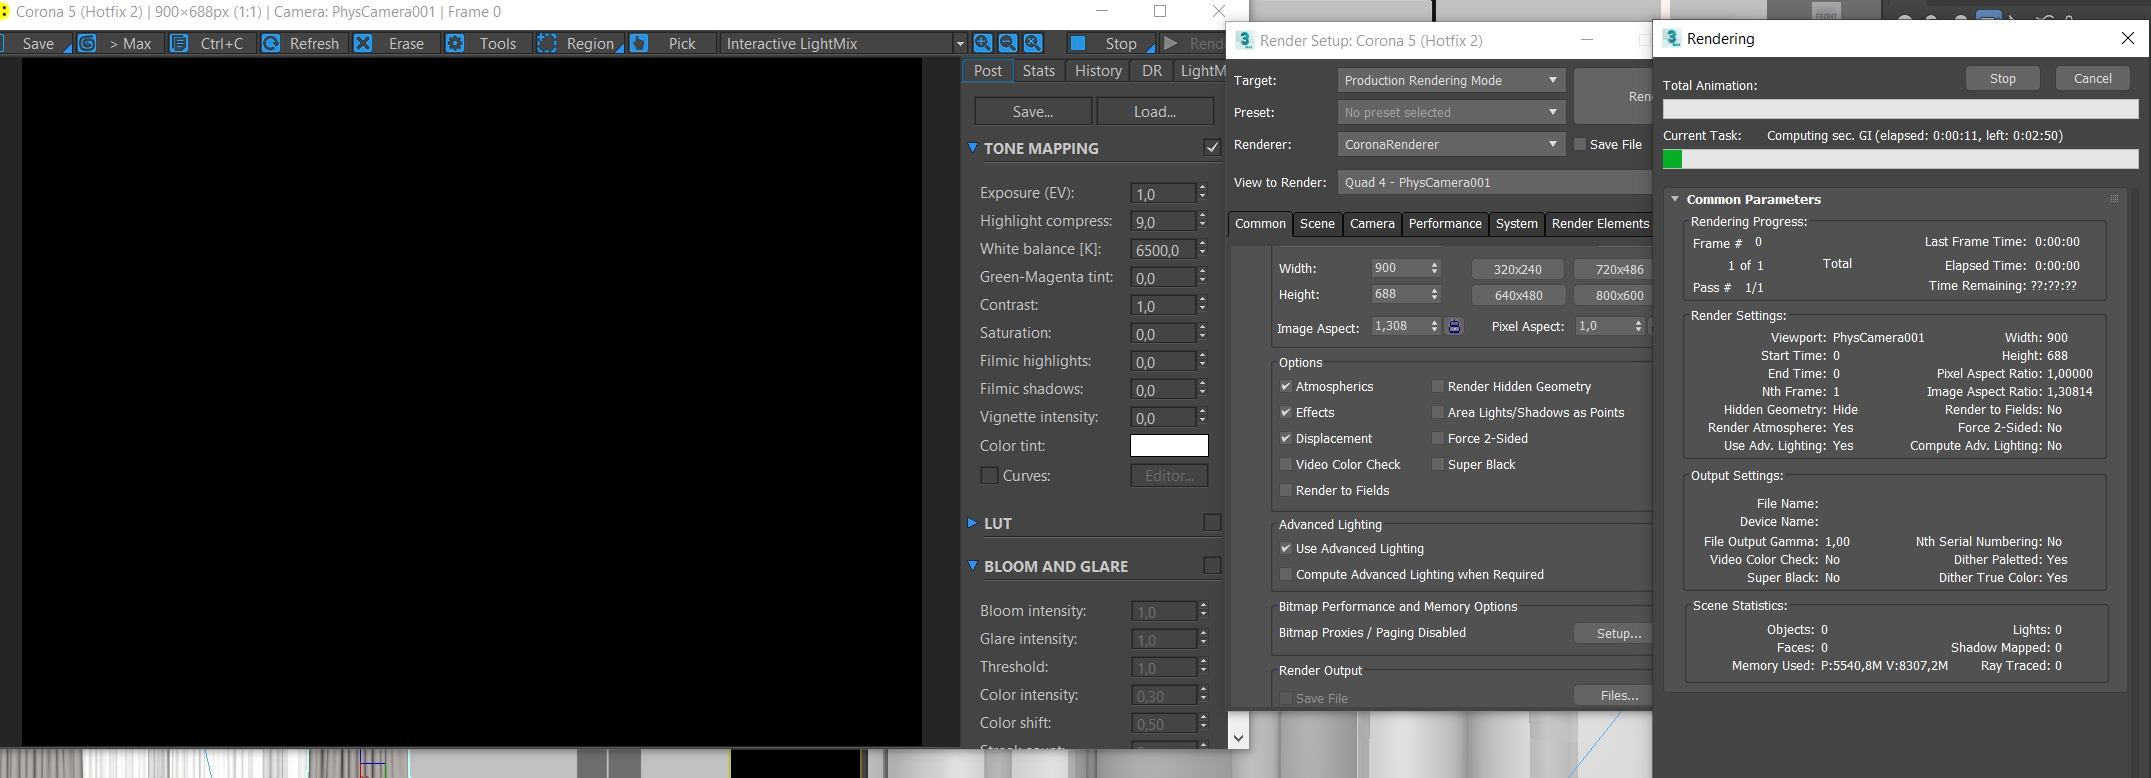The height and width of the screenshot is (778, 2151).
Task: Click the Image Aspect lock icon
Action: [1455, 326]
